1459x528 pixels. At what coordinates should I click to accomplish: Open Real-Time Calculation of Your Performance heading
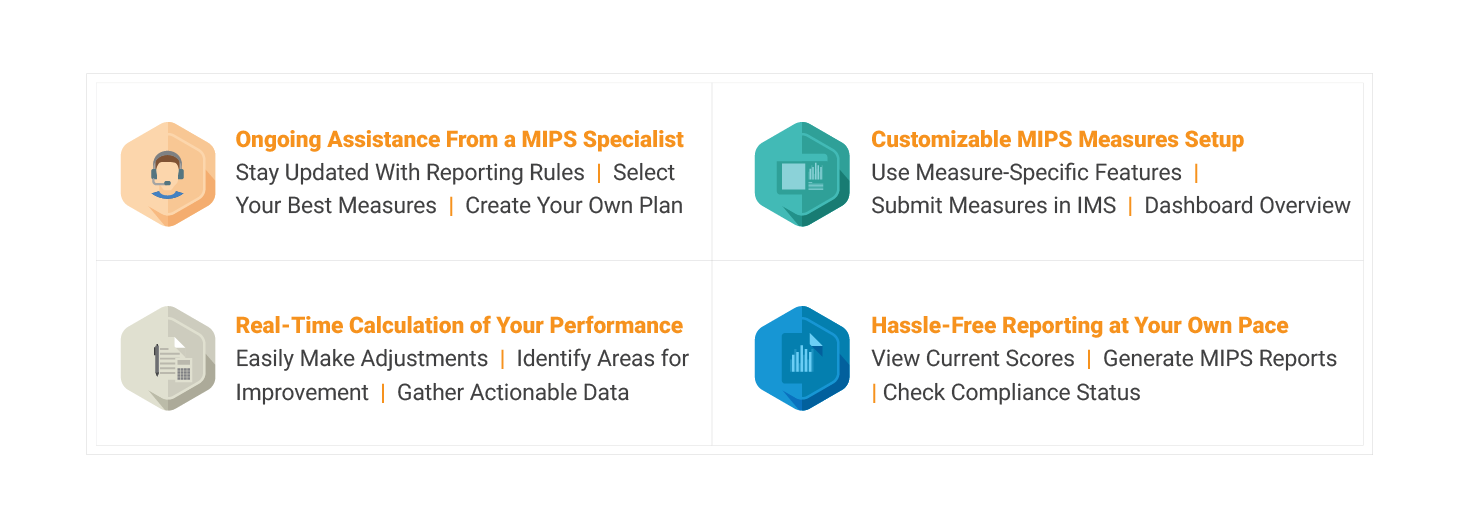click(459, 325)
